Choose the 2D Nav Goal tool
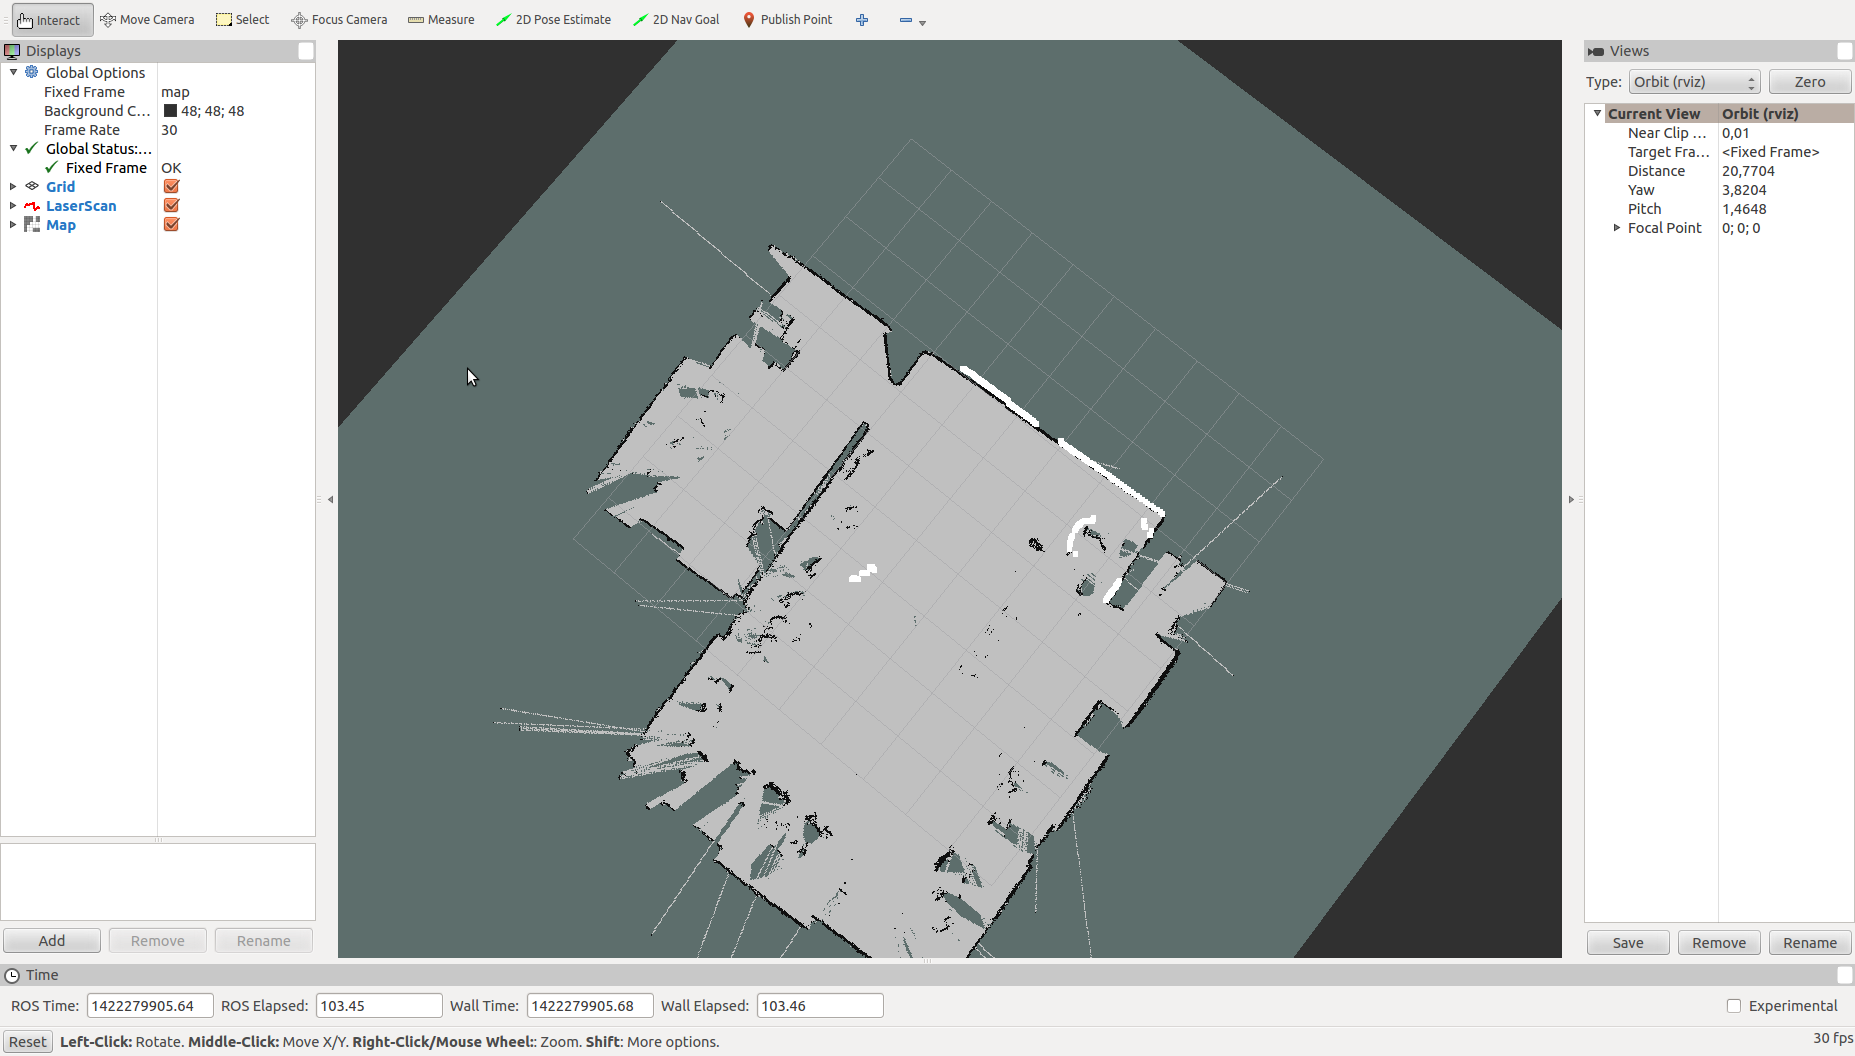The image size is (1855, 1056). pos(676,19)
